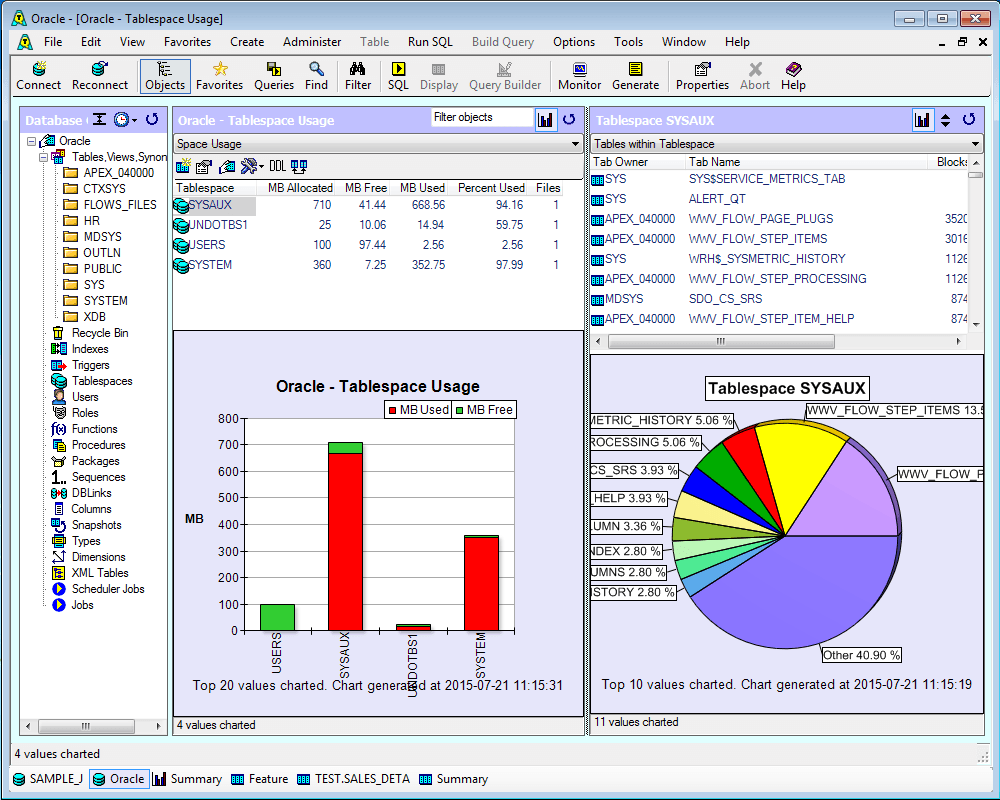Open the Space Usage dropdown
Viewport: 1000px width, 800px height.
(x=378, y=144)
